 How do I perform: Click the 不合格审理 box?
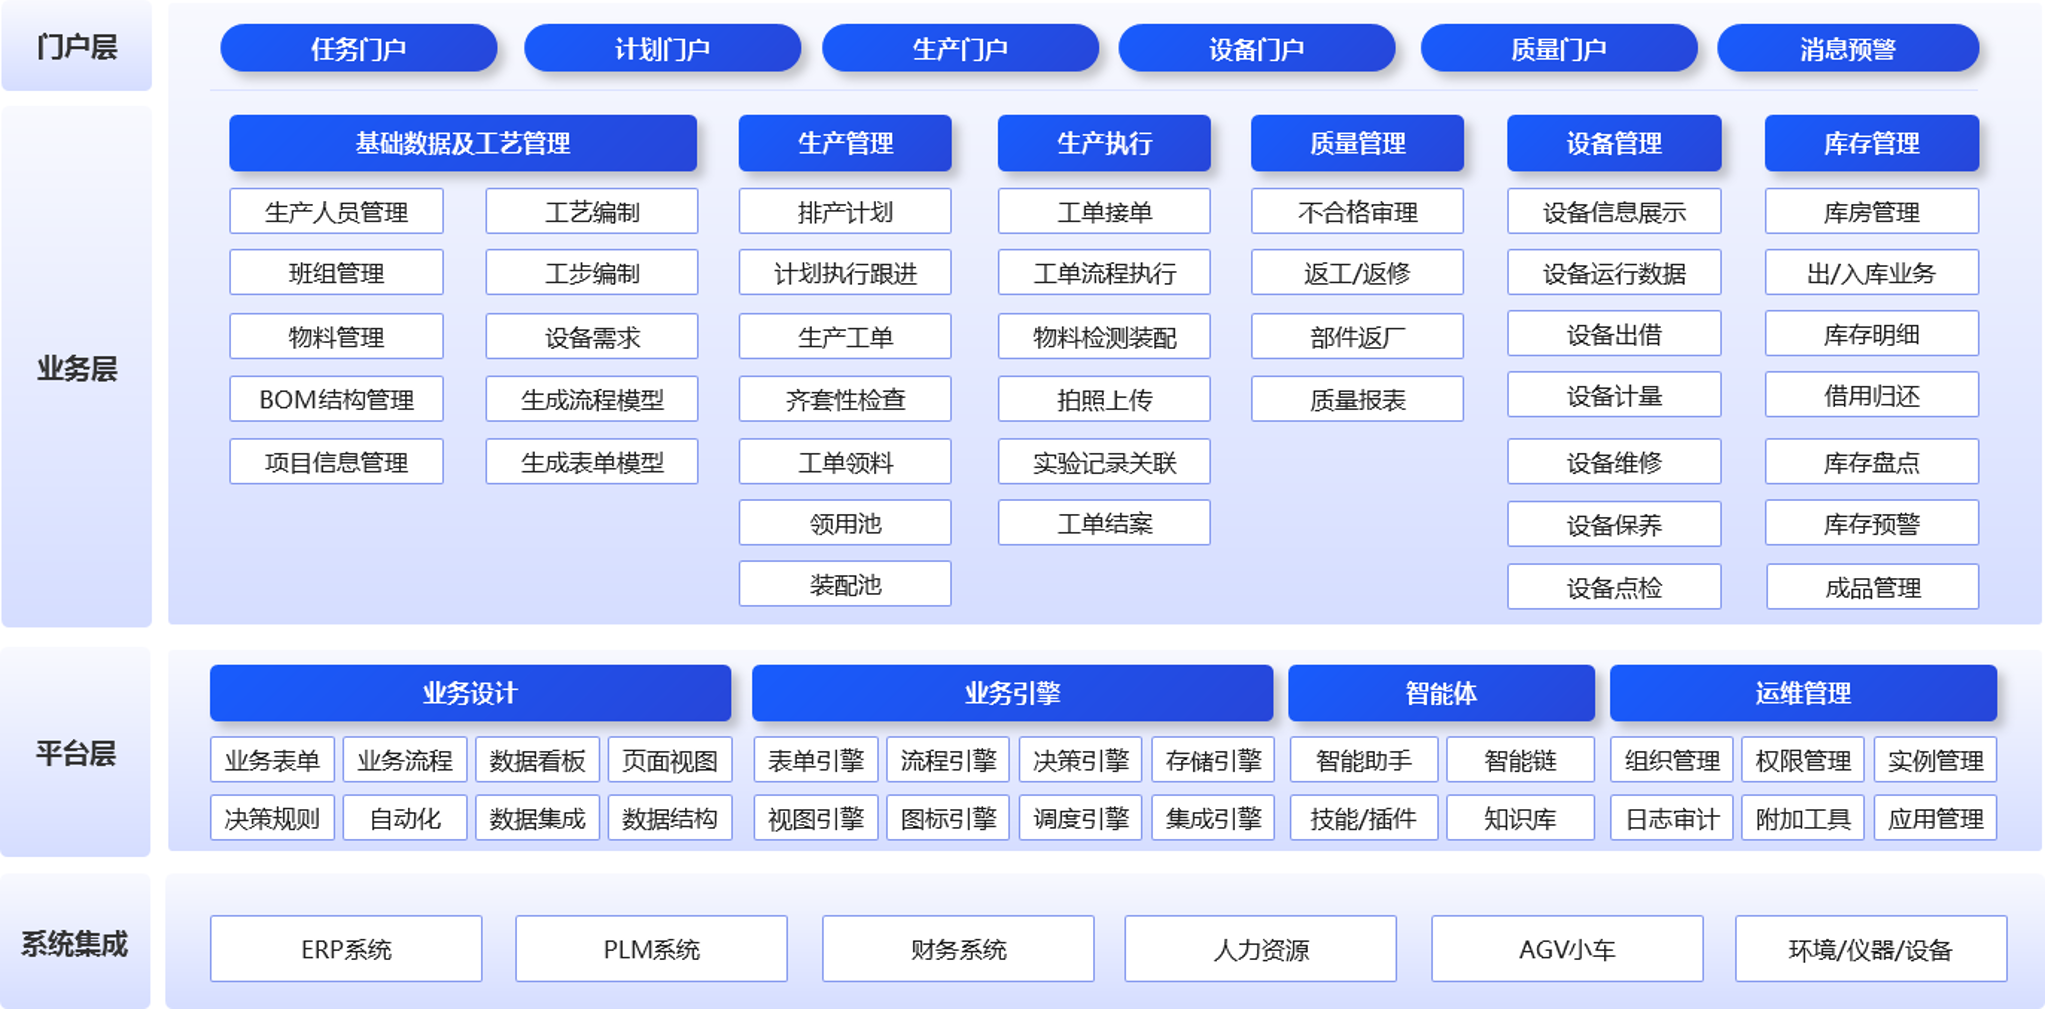[x=1357, y=212]
